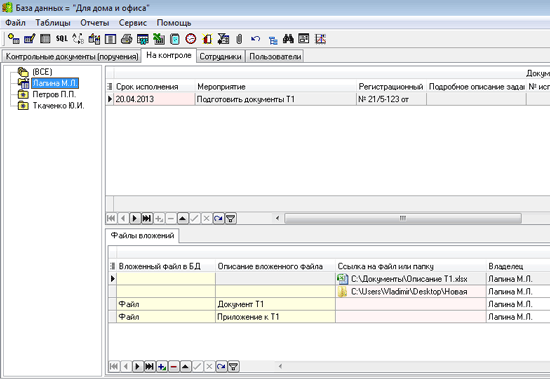This screenshot has width=550, height=379.
Task: Click the paperclip attachments toolbar icon
Action: (239, 39)
